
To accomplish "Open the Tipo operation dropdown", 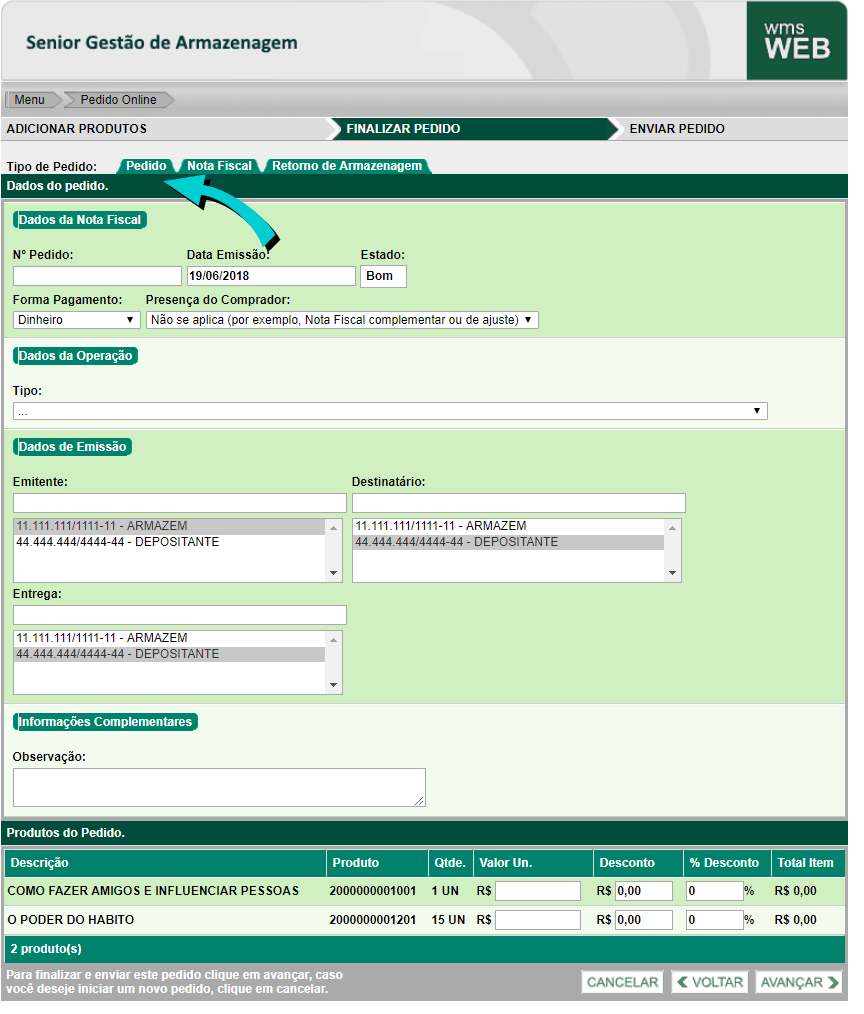I will (x=390, y=411).
